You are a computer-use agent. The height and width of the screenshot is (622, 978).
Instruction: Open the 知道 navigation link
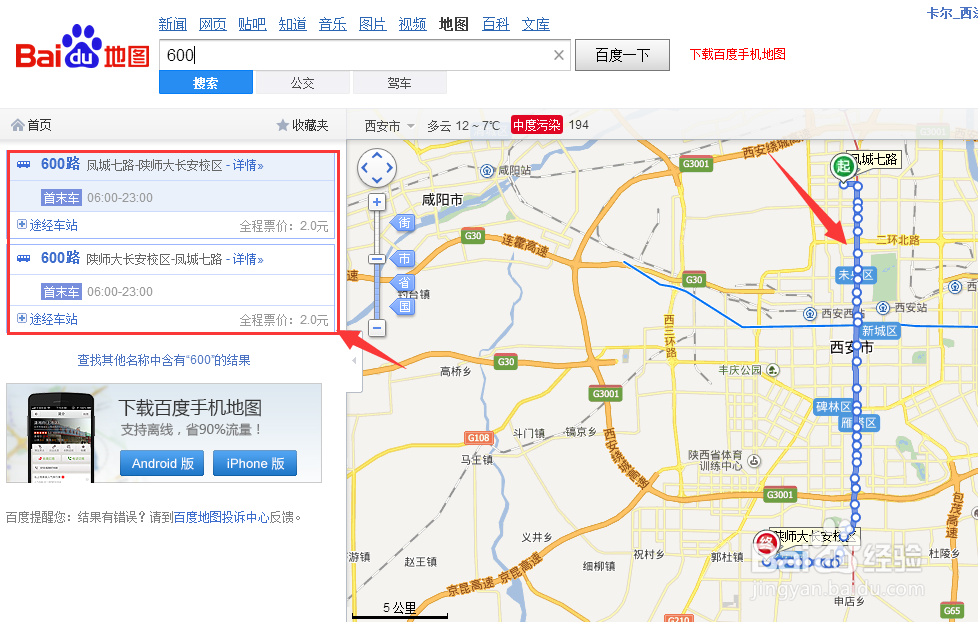[293, 24]
